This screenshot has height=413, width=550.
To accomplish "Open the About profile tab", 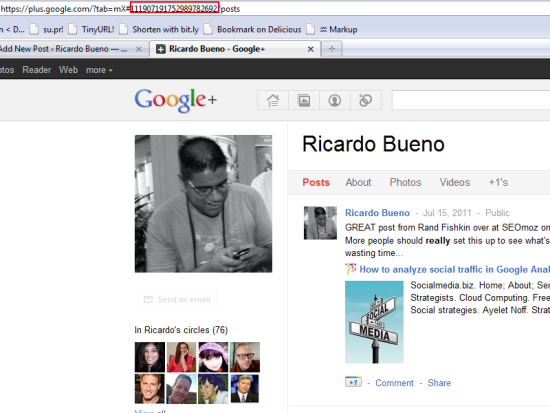I will [358, 182].
